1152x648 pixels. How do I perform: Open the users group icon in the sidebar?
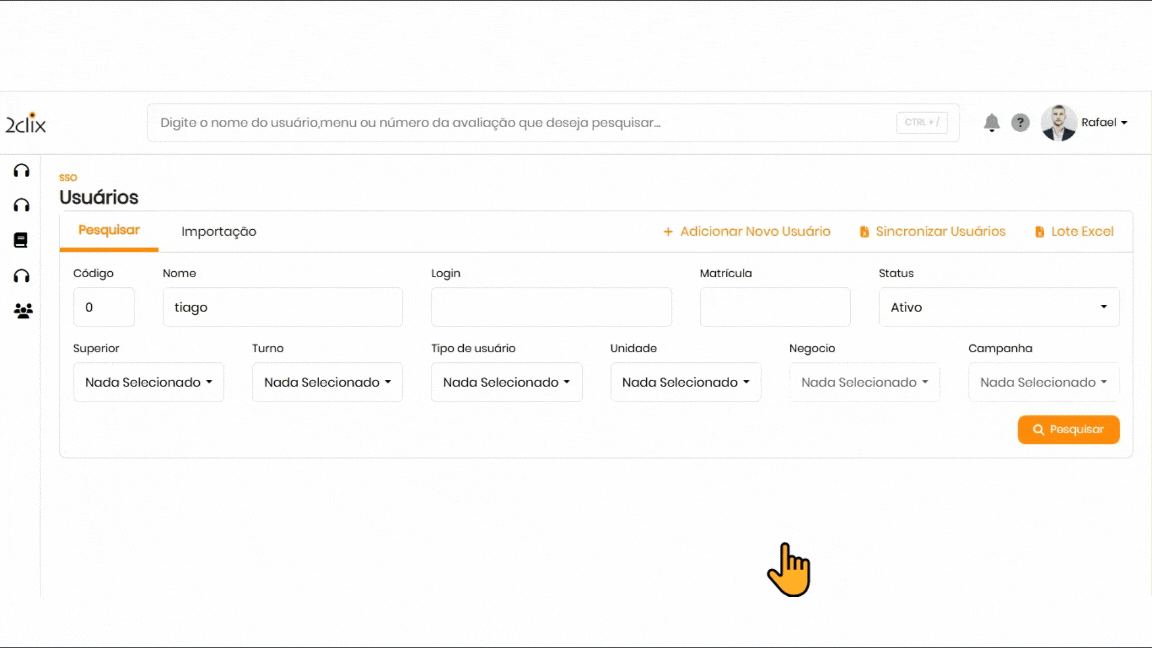(22, 311)
